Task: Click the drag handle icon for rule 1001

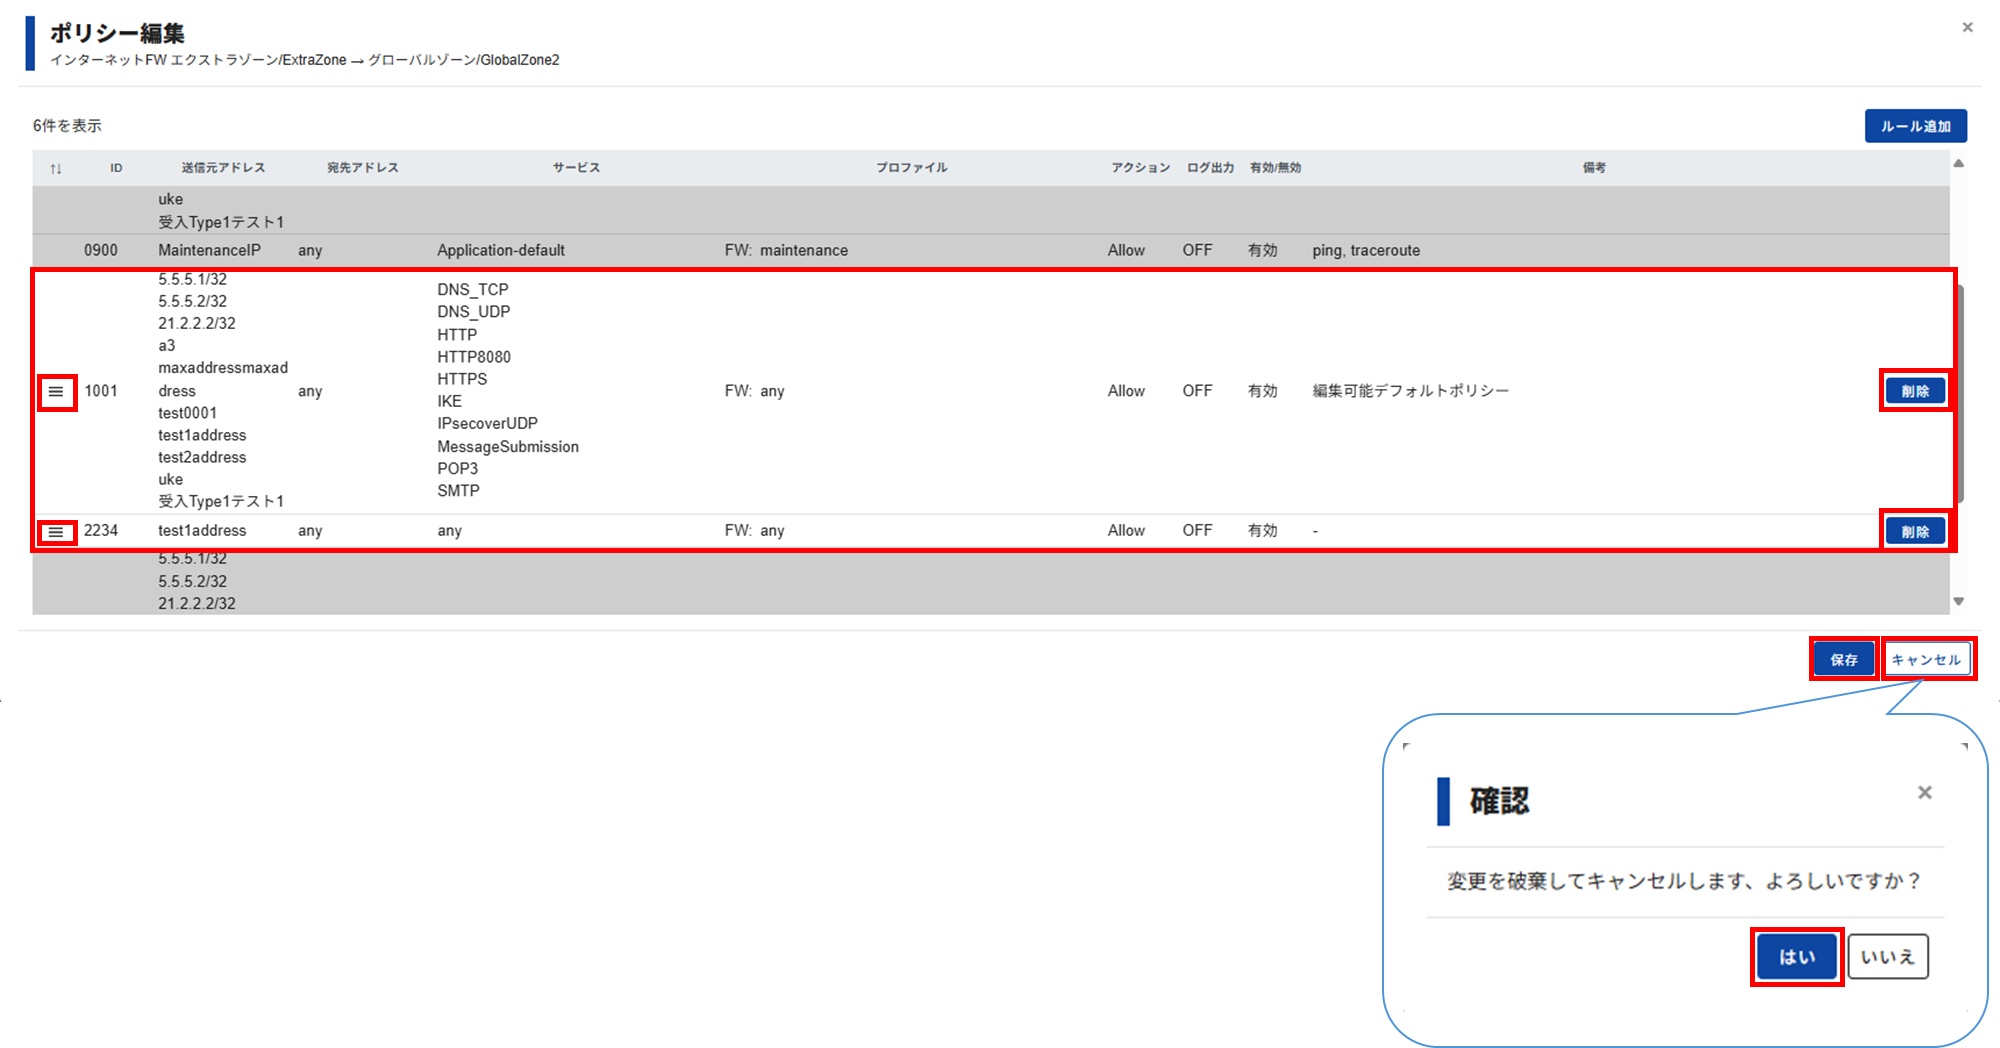Action: (x=56, y=391)
